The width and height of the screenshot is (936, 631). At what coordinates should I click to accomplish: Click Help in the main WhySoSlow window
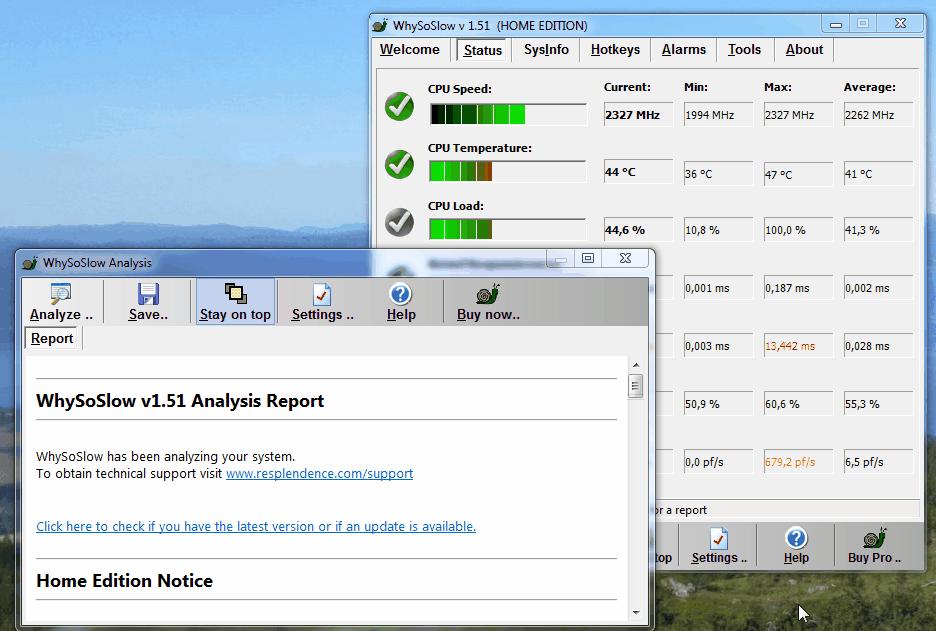coord(796,545)
